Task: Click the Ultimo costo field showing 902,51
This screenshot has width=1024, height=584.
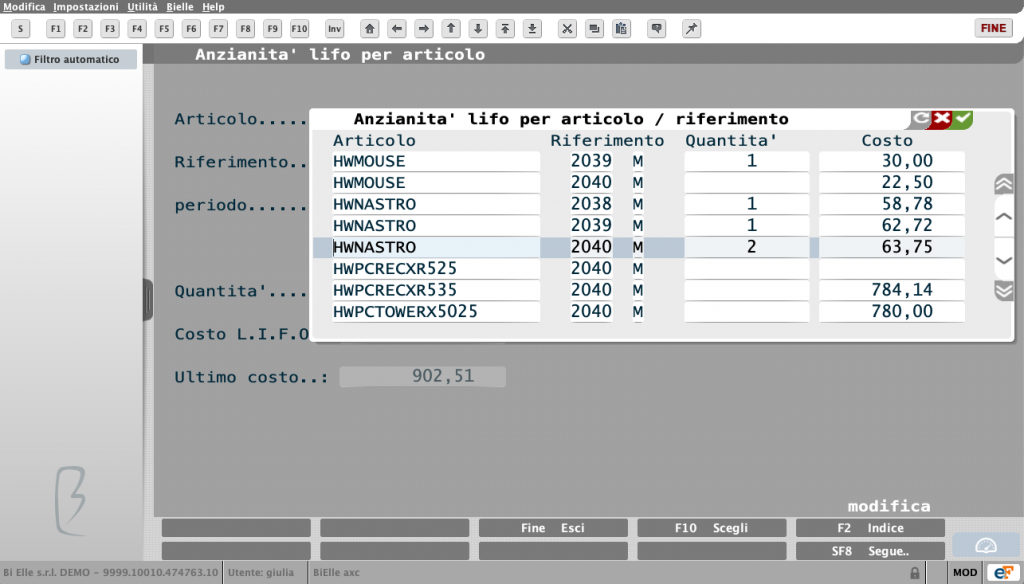Action: 423,376
